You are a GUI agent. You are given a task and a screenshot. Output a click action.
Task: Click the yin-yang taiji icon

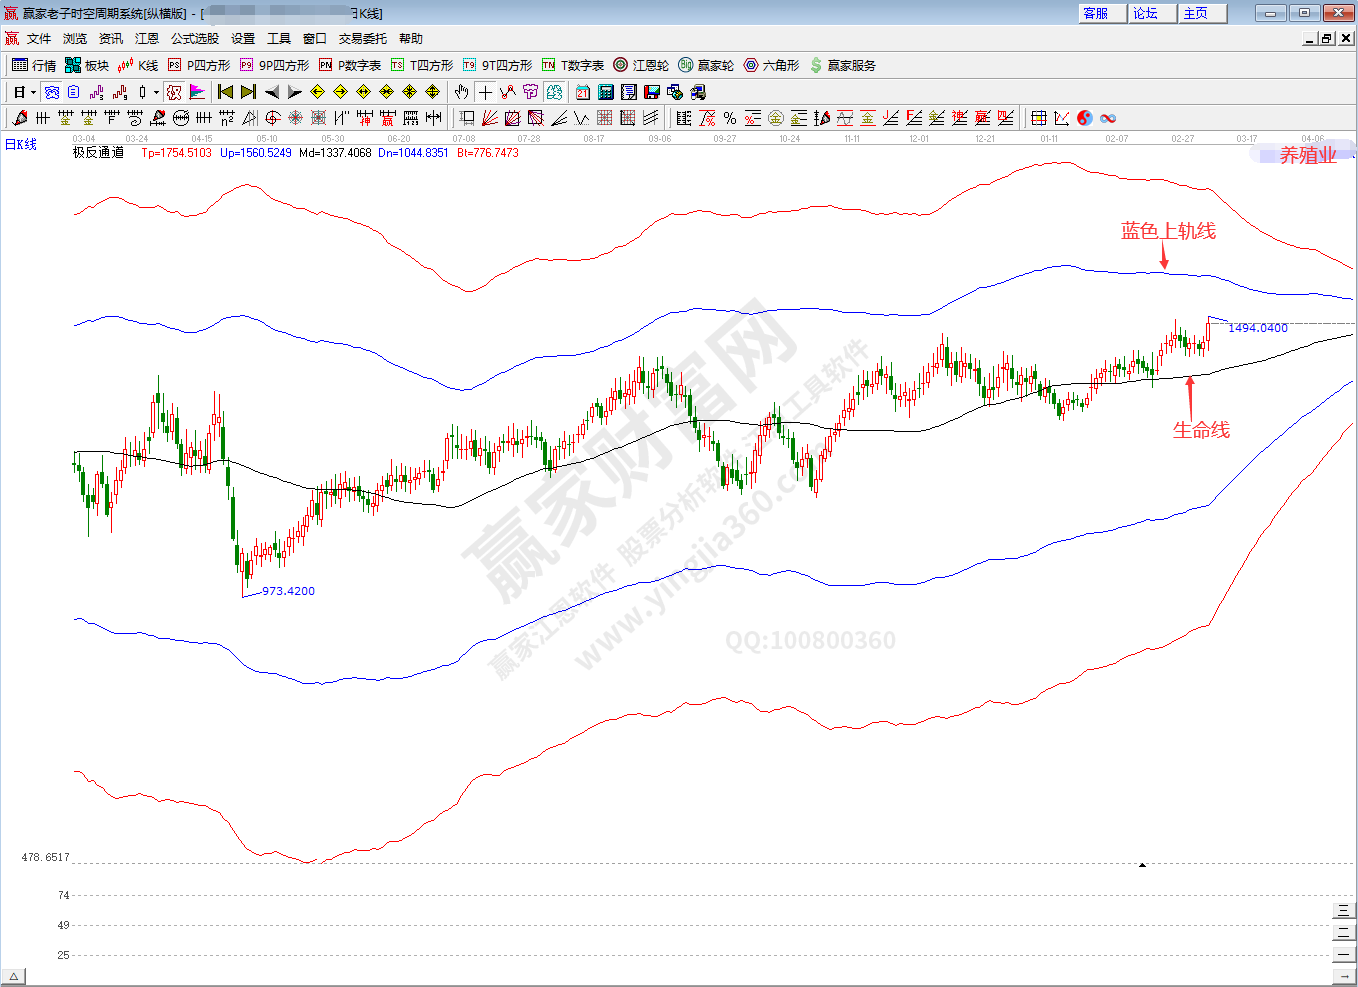click(1085, 118)
